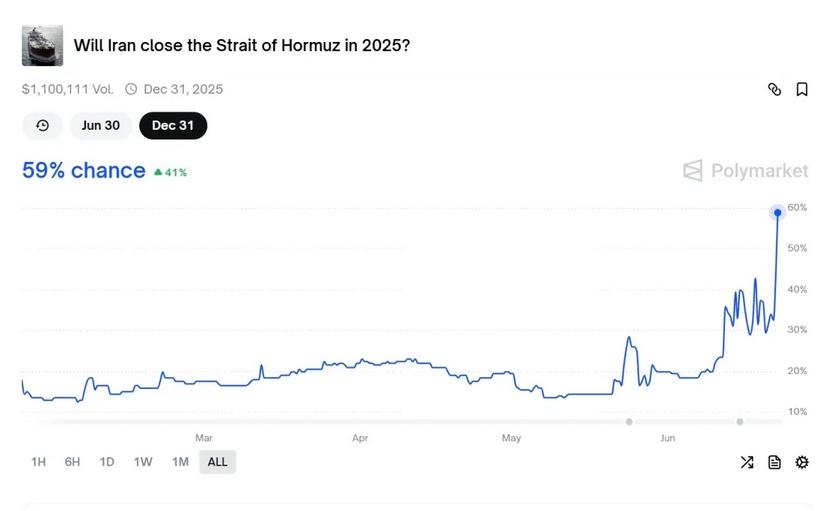Switch chart range to 1W
Viewport: 832px width, 511px height.
pyautogui.click(x=143, y=462)
